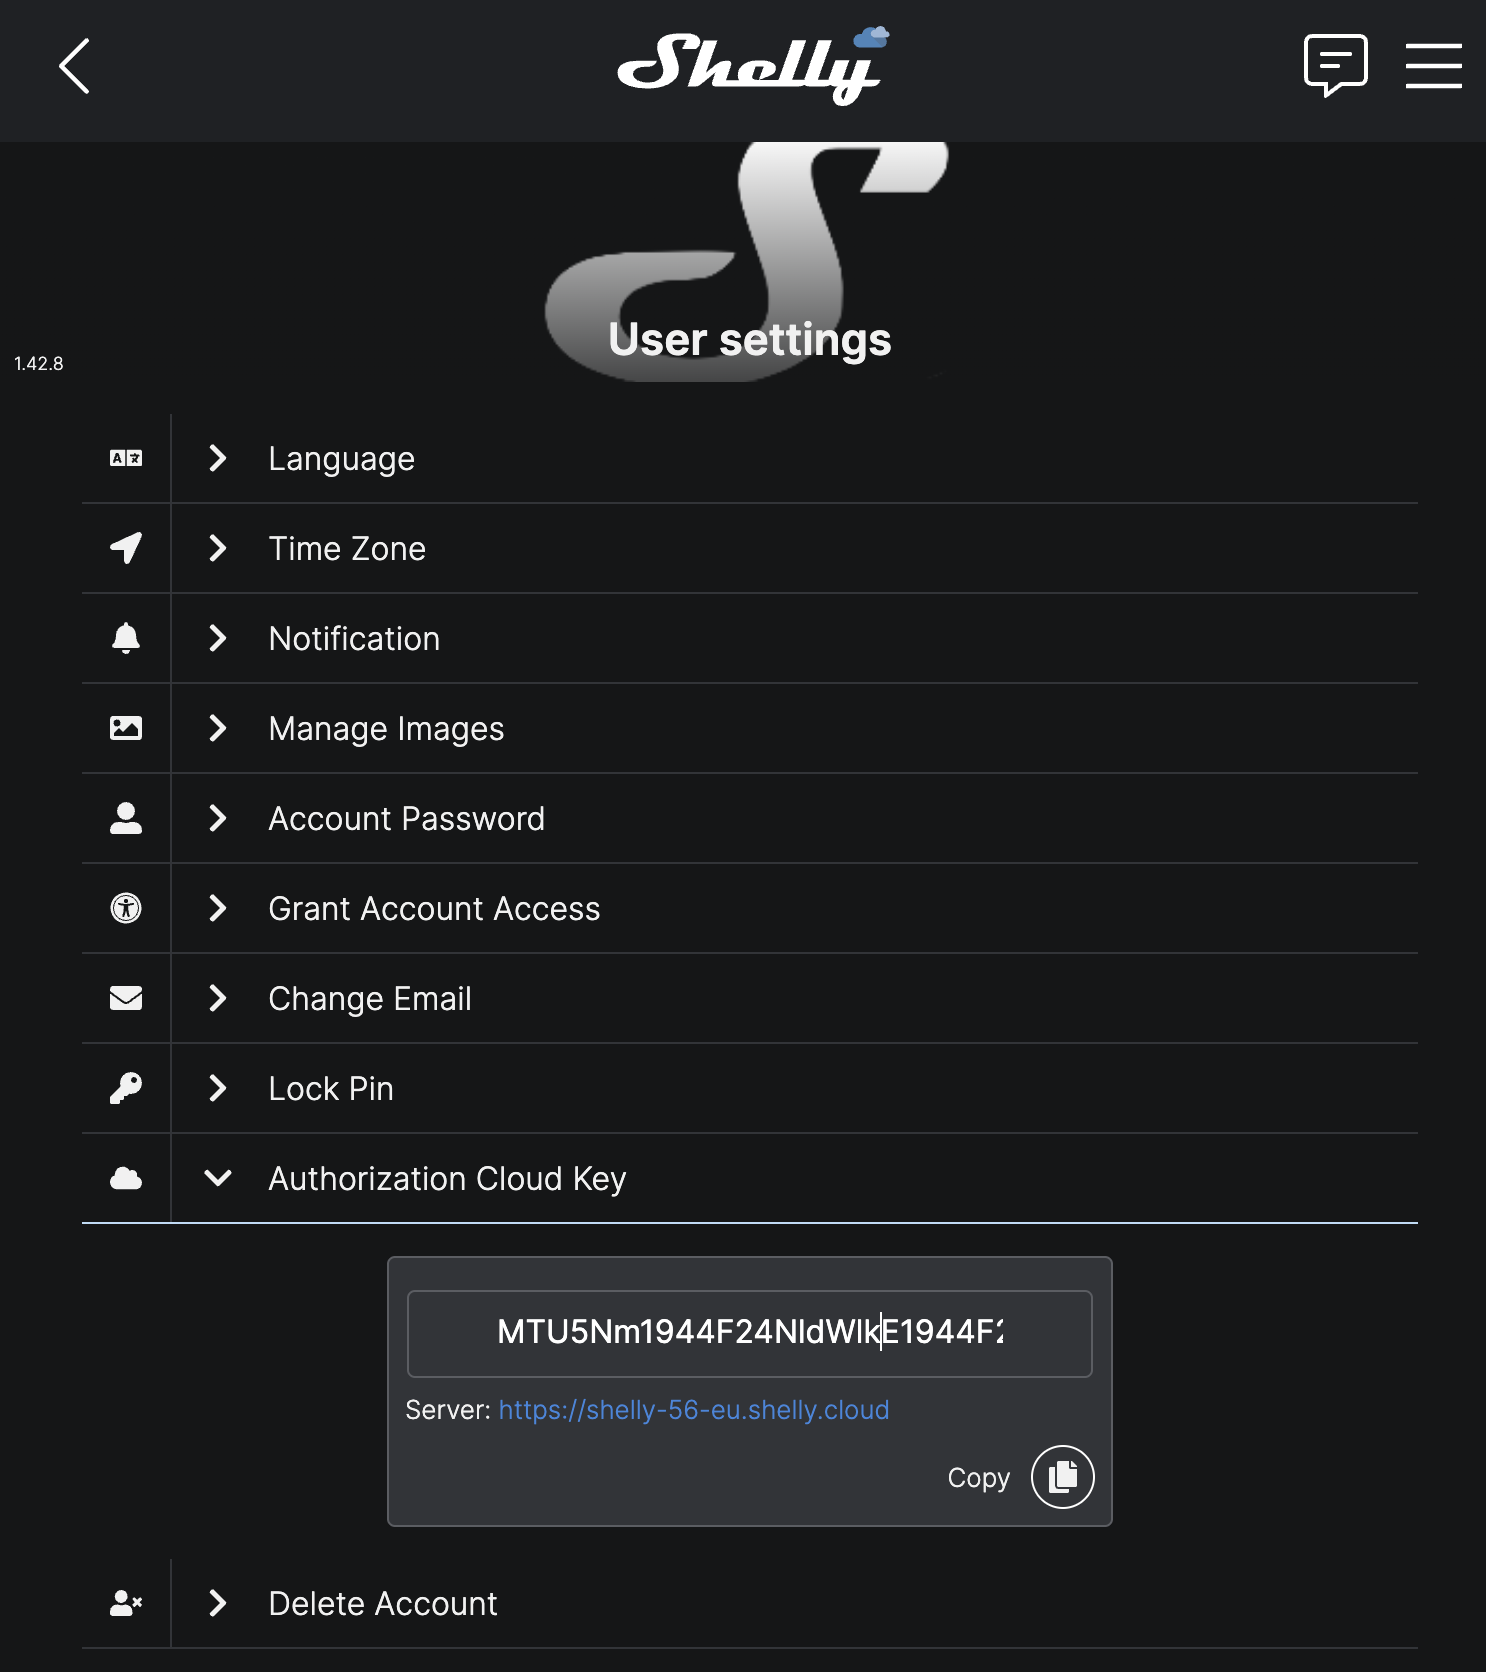Click the Language translation icon
The image size is (1486, 1672).
tap(126, 458)
